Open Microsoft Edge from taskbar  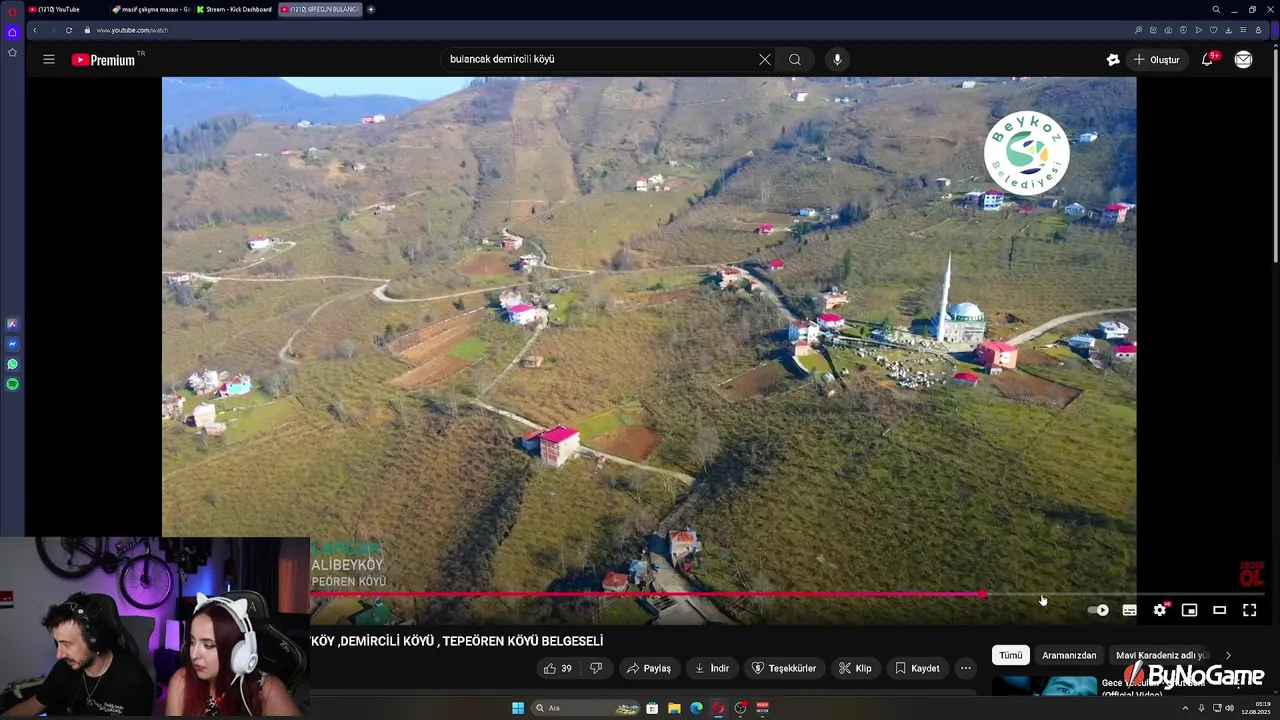(x=696, y=708)
